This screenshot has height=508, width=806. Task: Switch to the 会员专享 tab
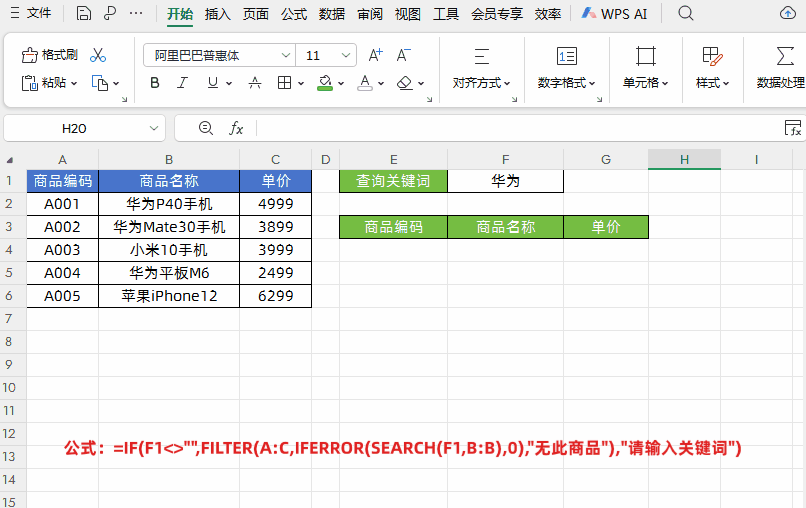[x=497, y=14]
